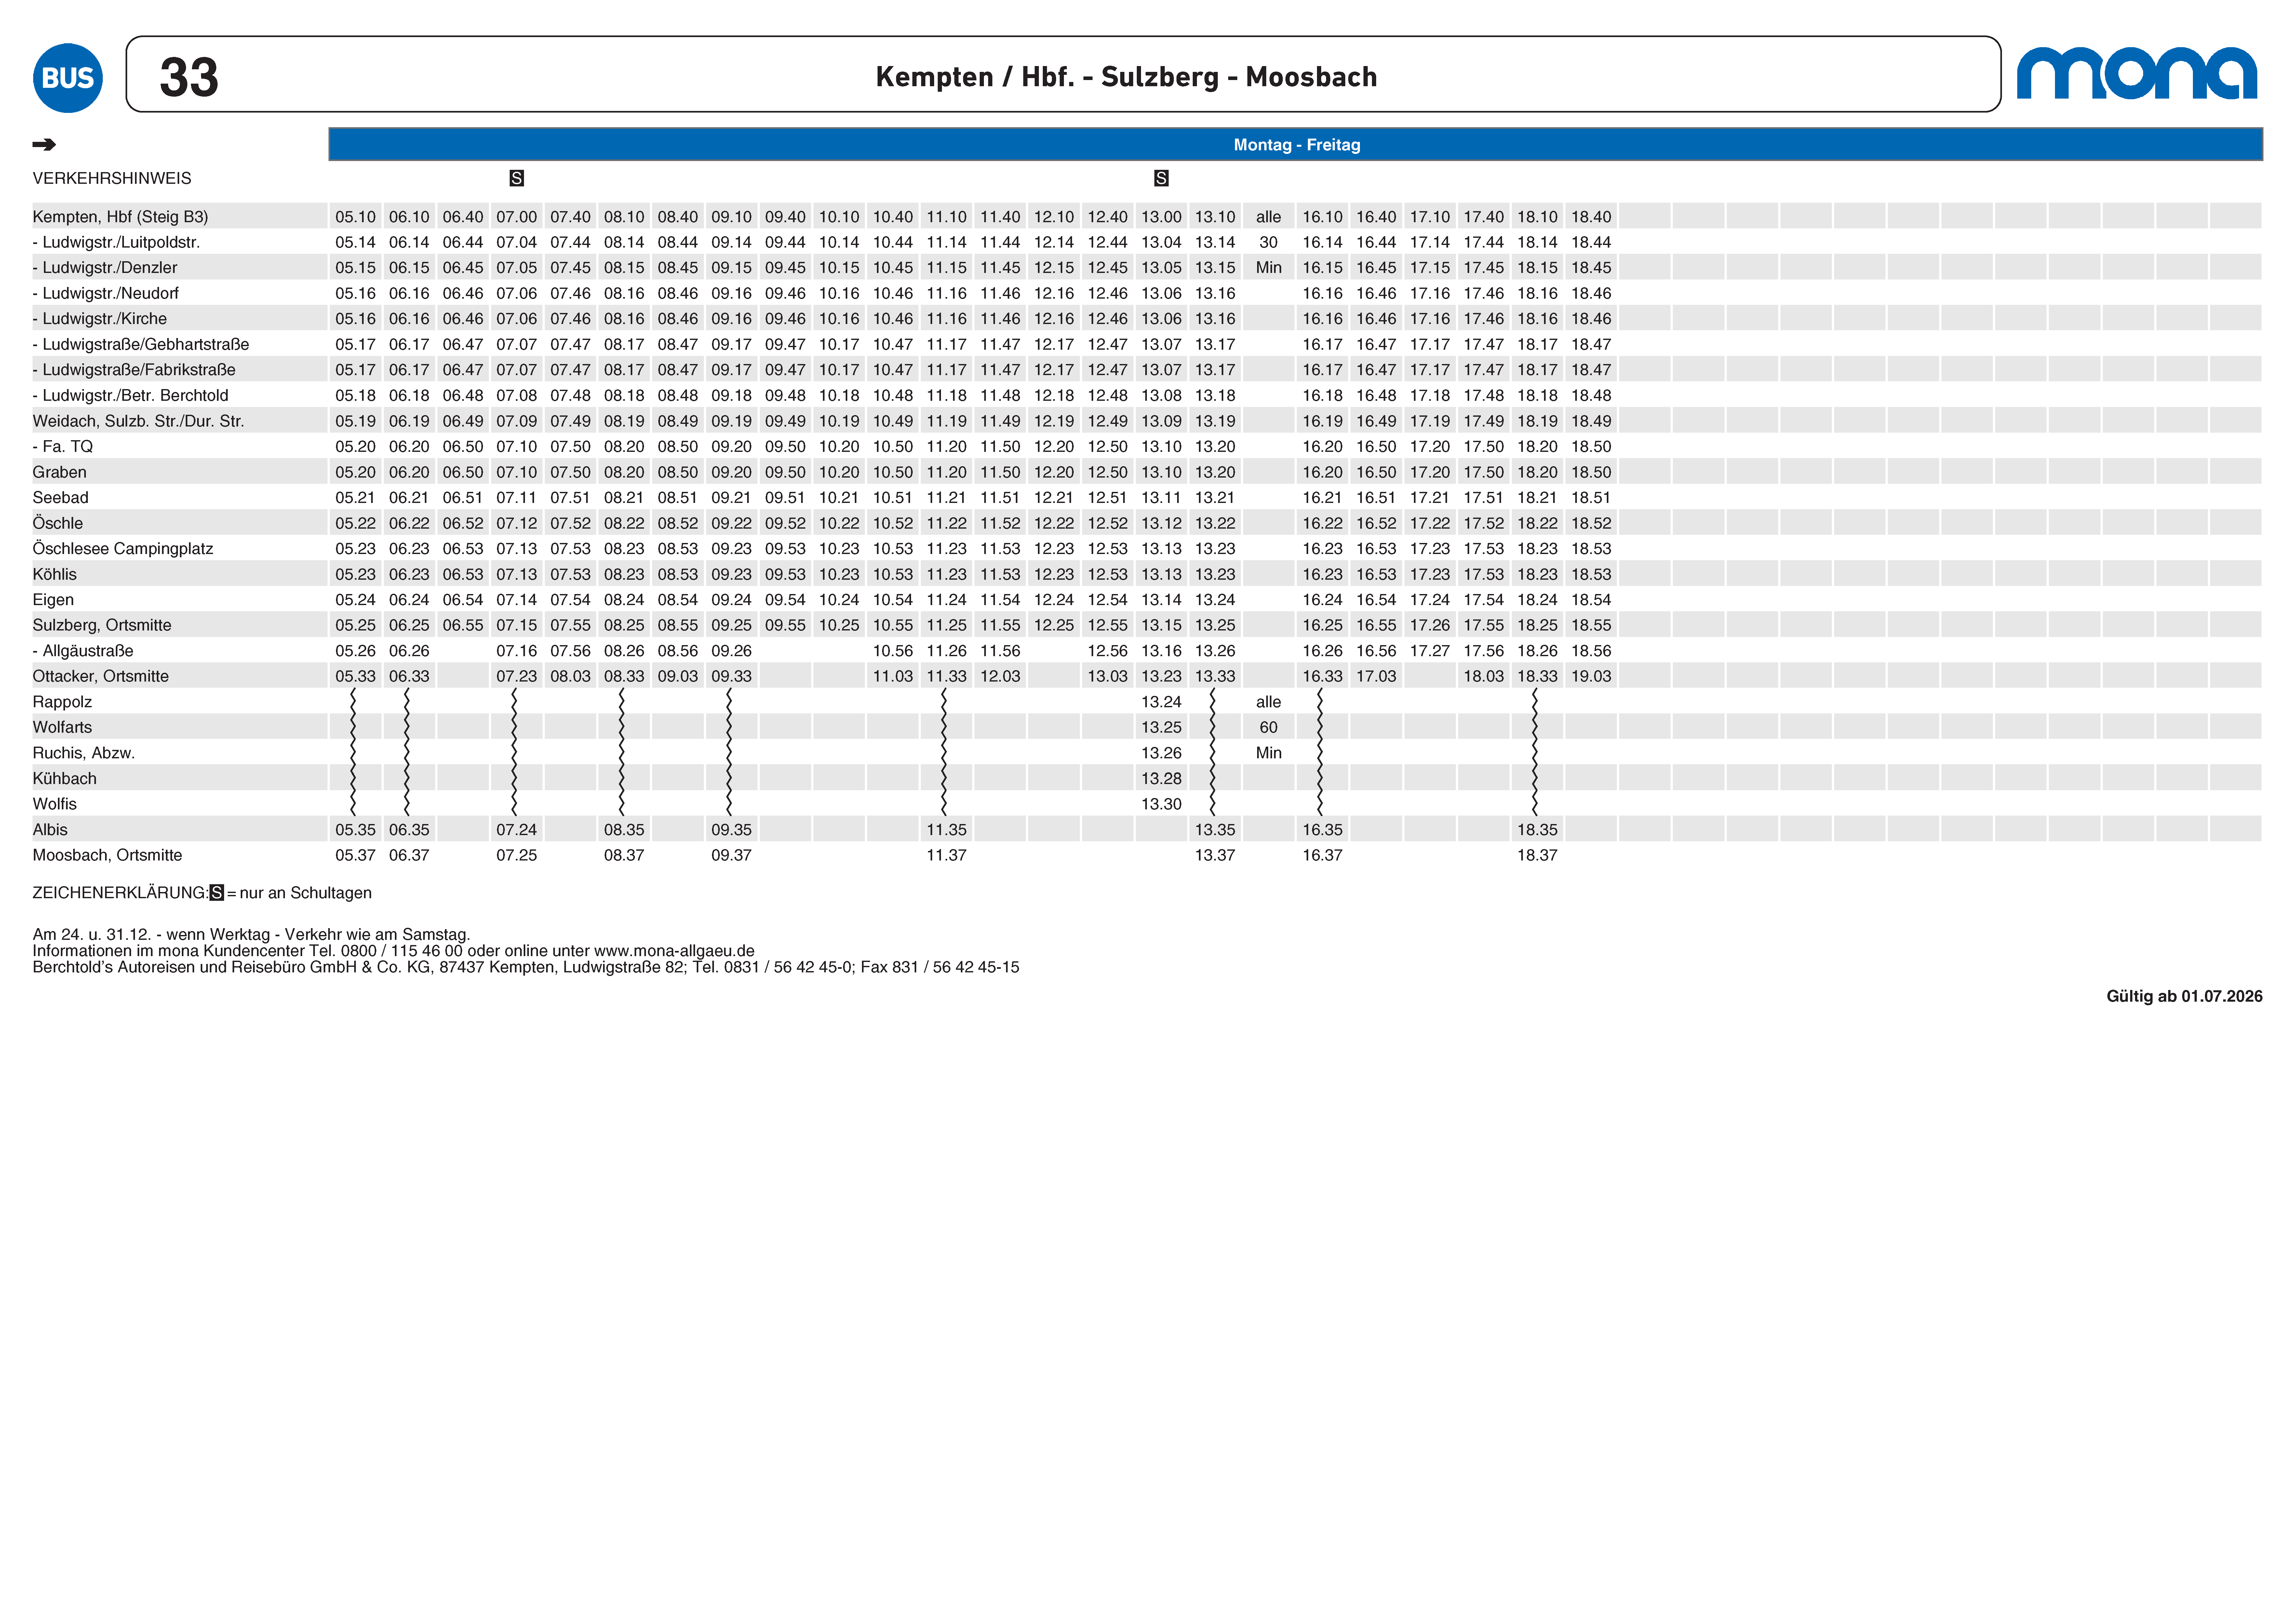Select the legend text nur an Schultagen

point(306,893)
